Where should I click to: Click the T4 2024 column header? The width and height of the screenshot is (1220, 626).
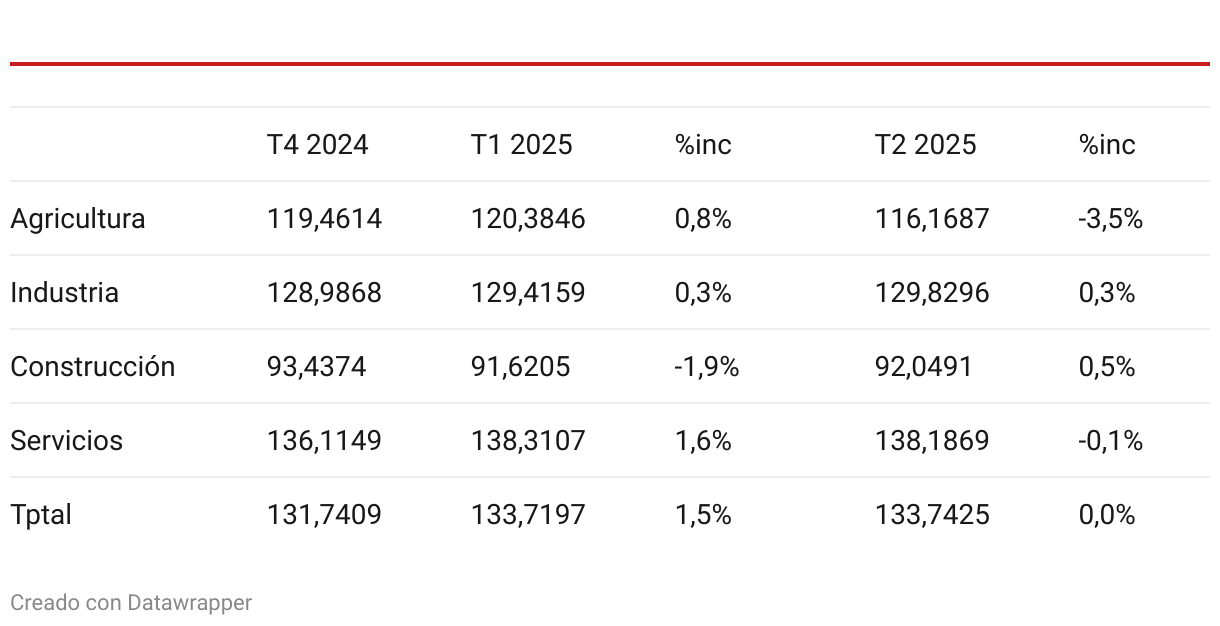(x=317, y=145)
